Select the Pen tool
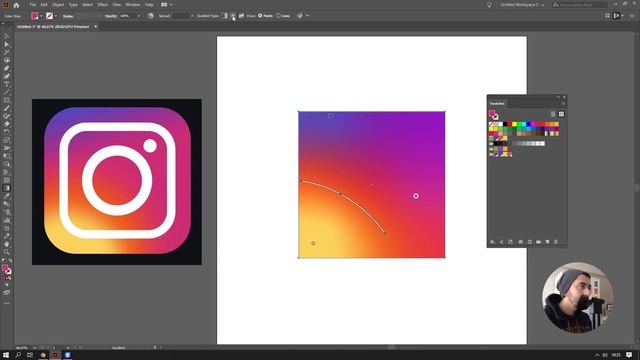Viewport: 640px width, 360px height. [7, 68]
